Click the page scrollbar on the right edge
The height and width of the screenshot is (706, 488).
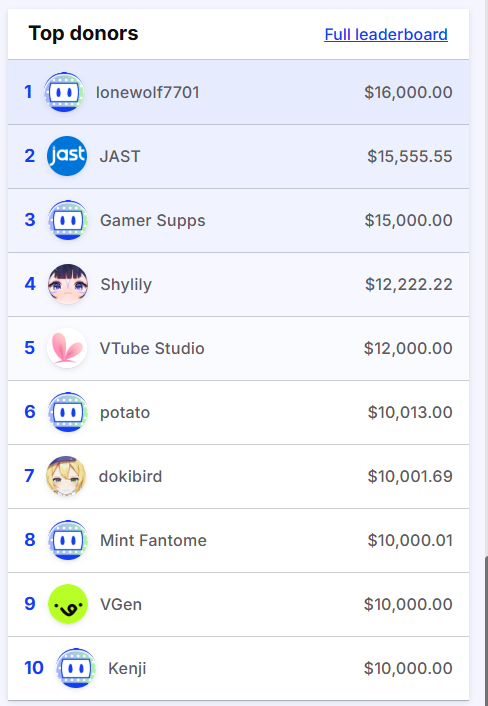coord(486,630)
